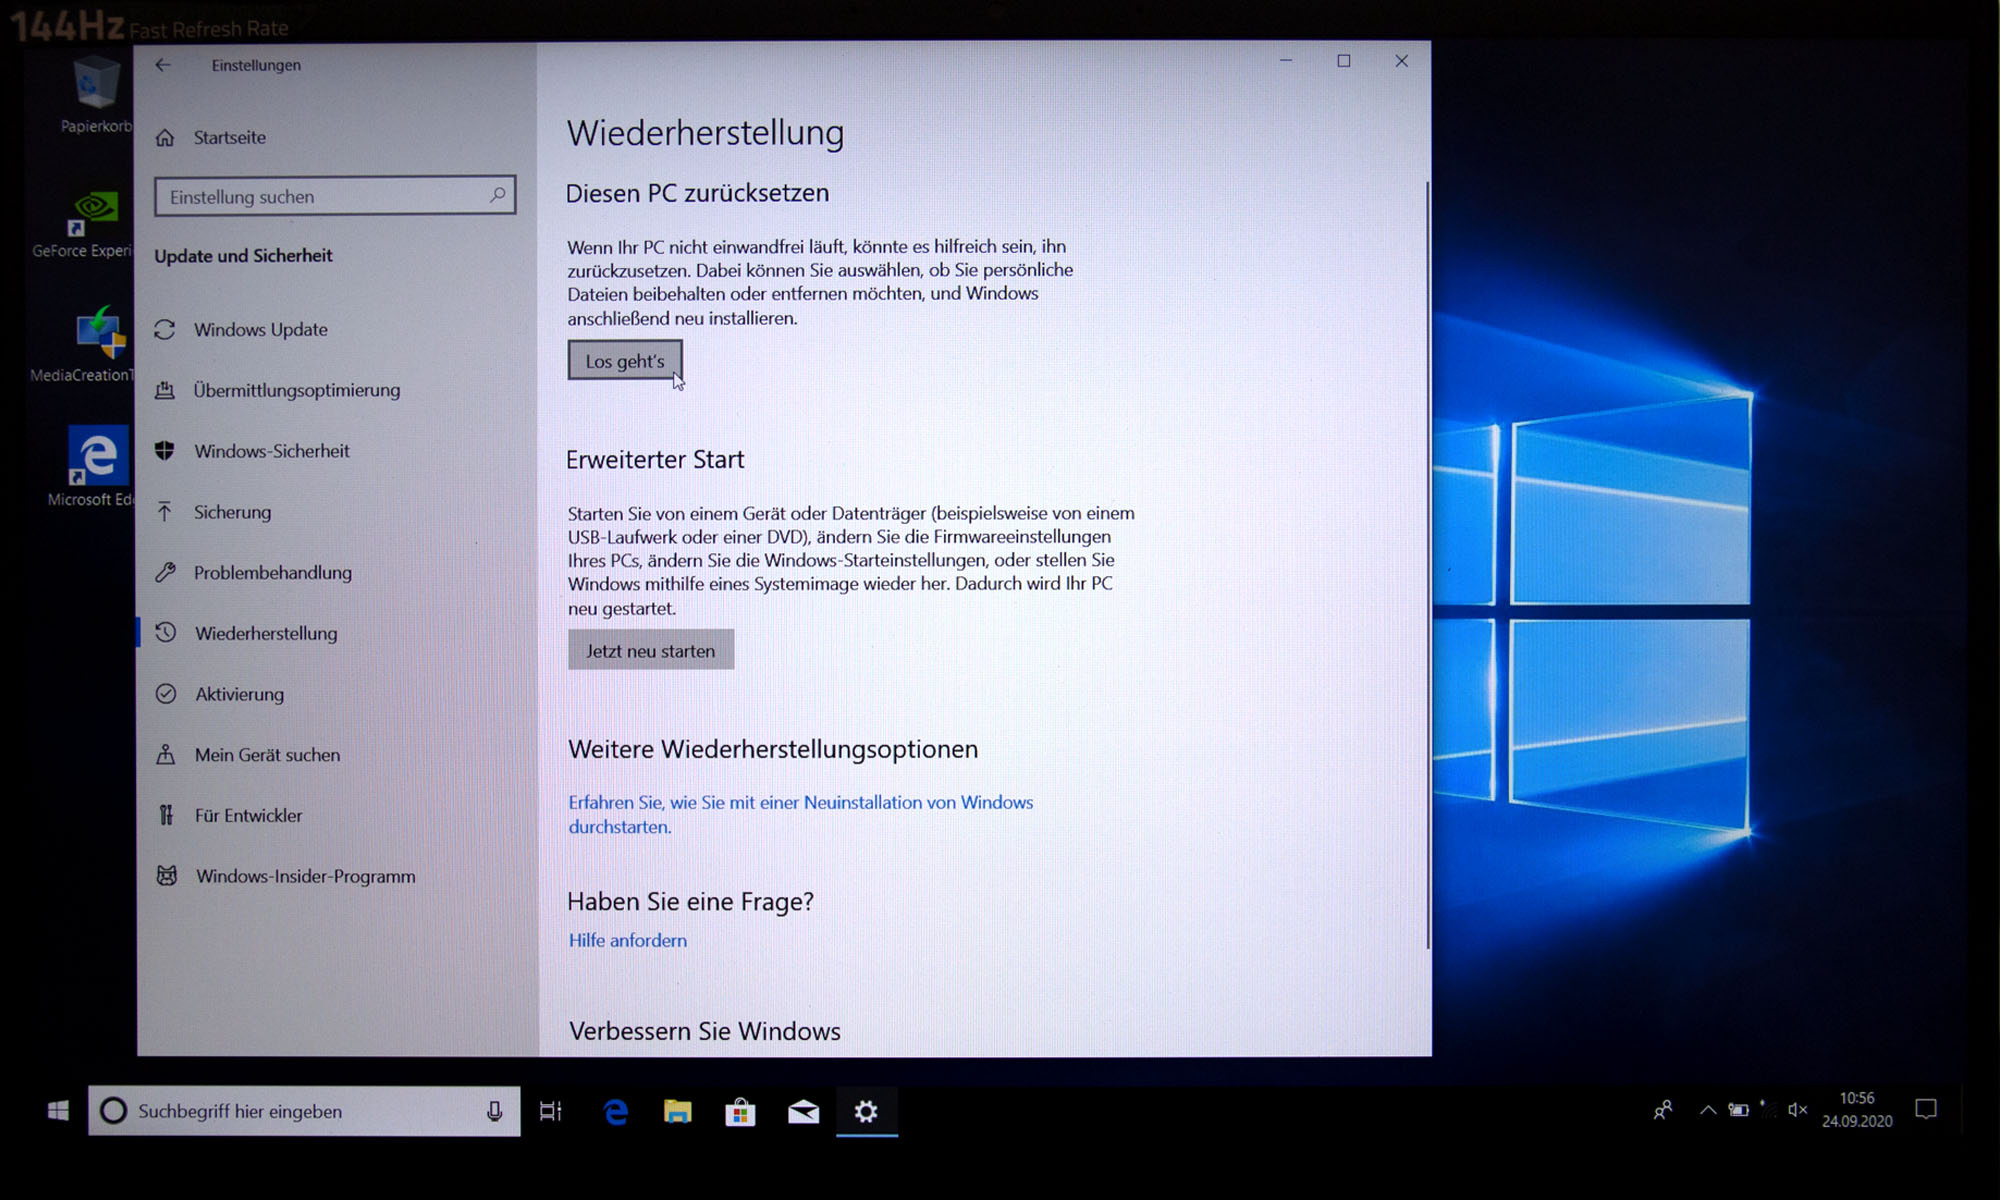Click the microphone in taskbar search
Viewport: 2000px width, 1200px height.
[494, 1111]
